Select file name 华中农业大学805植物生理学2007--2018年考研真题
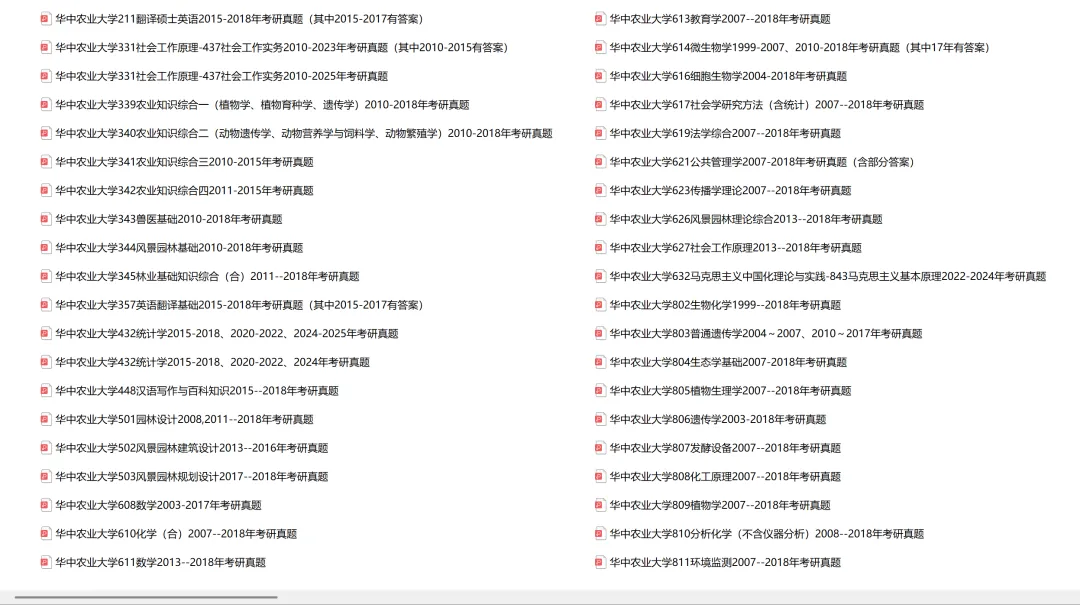This screenshot has width=1080, height=605. [730, 391]
